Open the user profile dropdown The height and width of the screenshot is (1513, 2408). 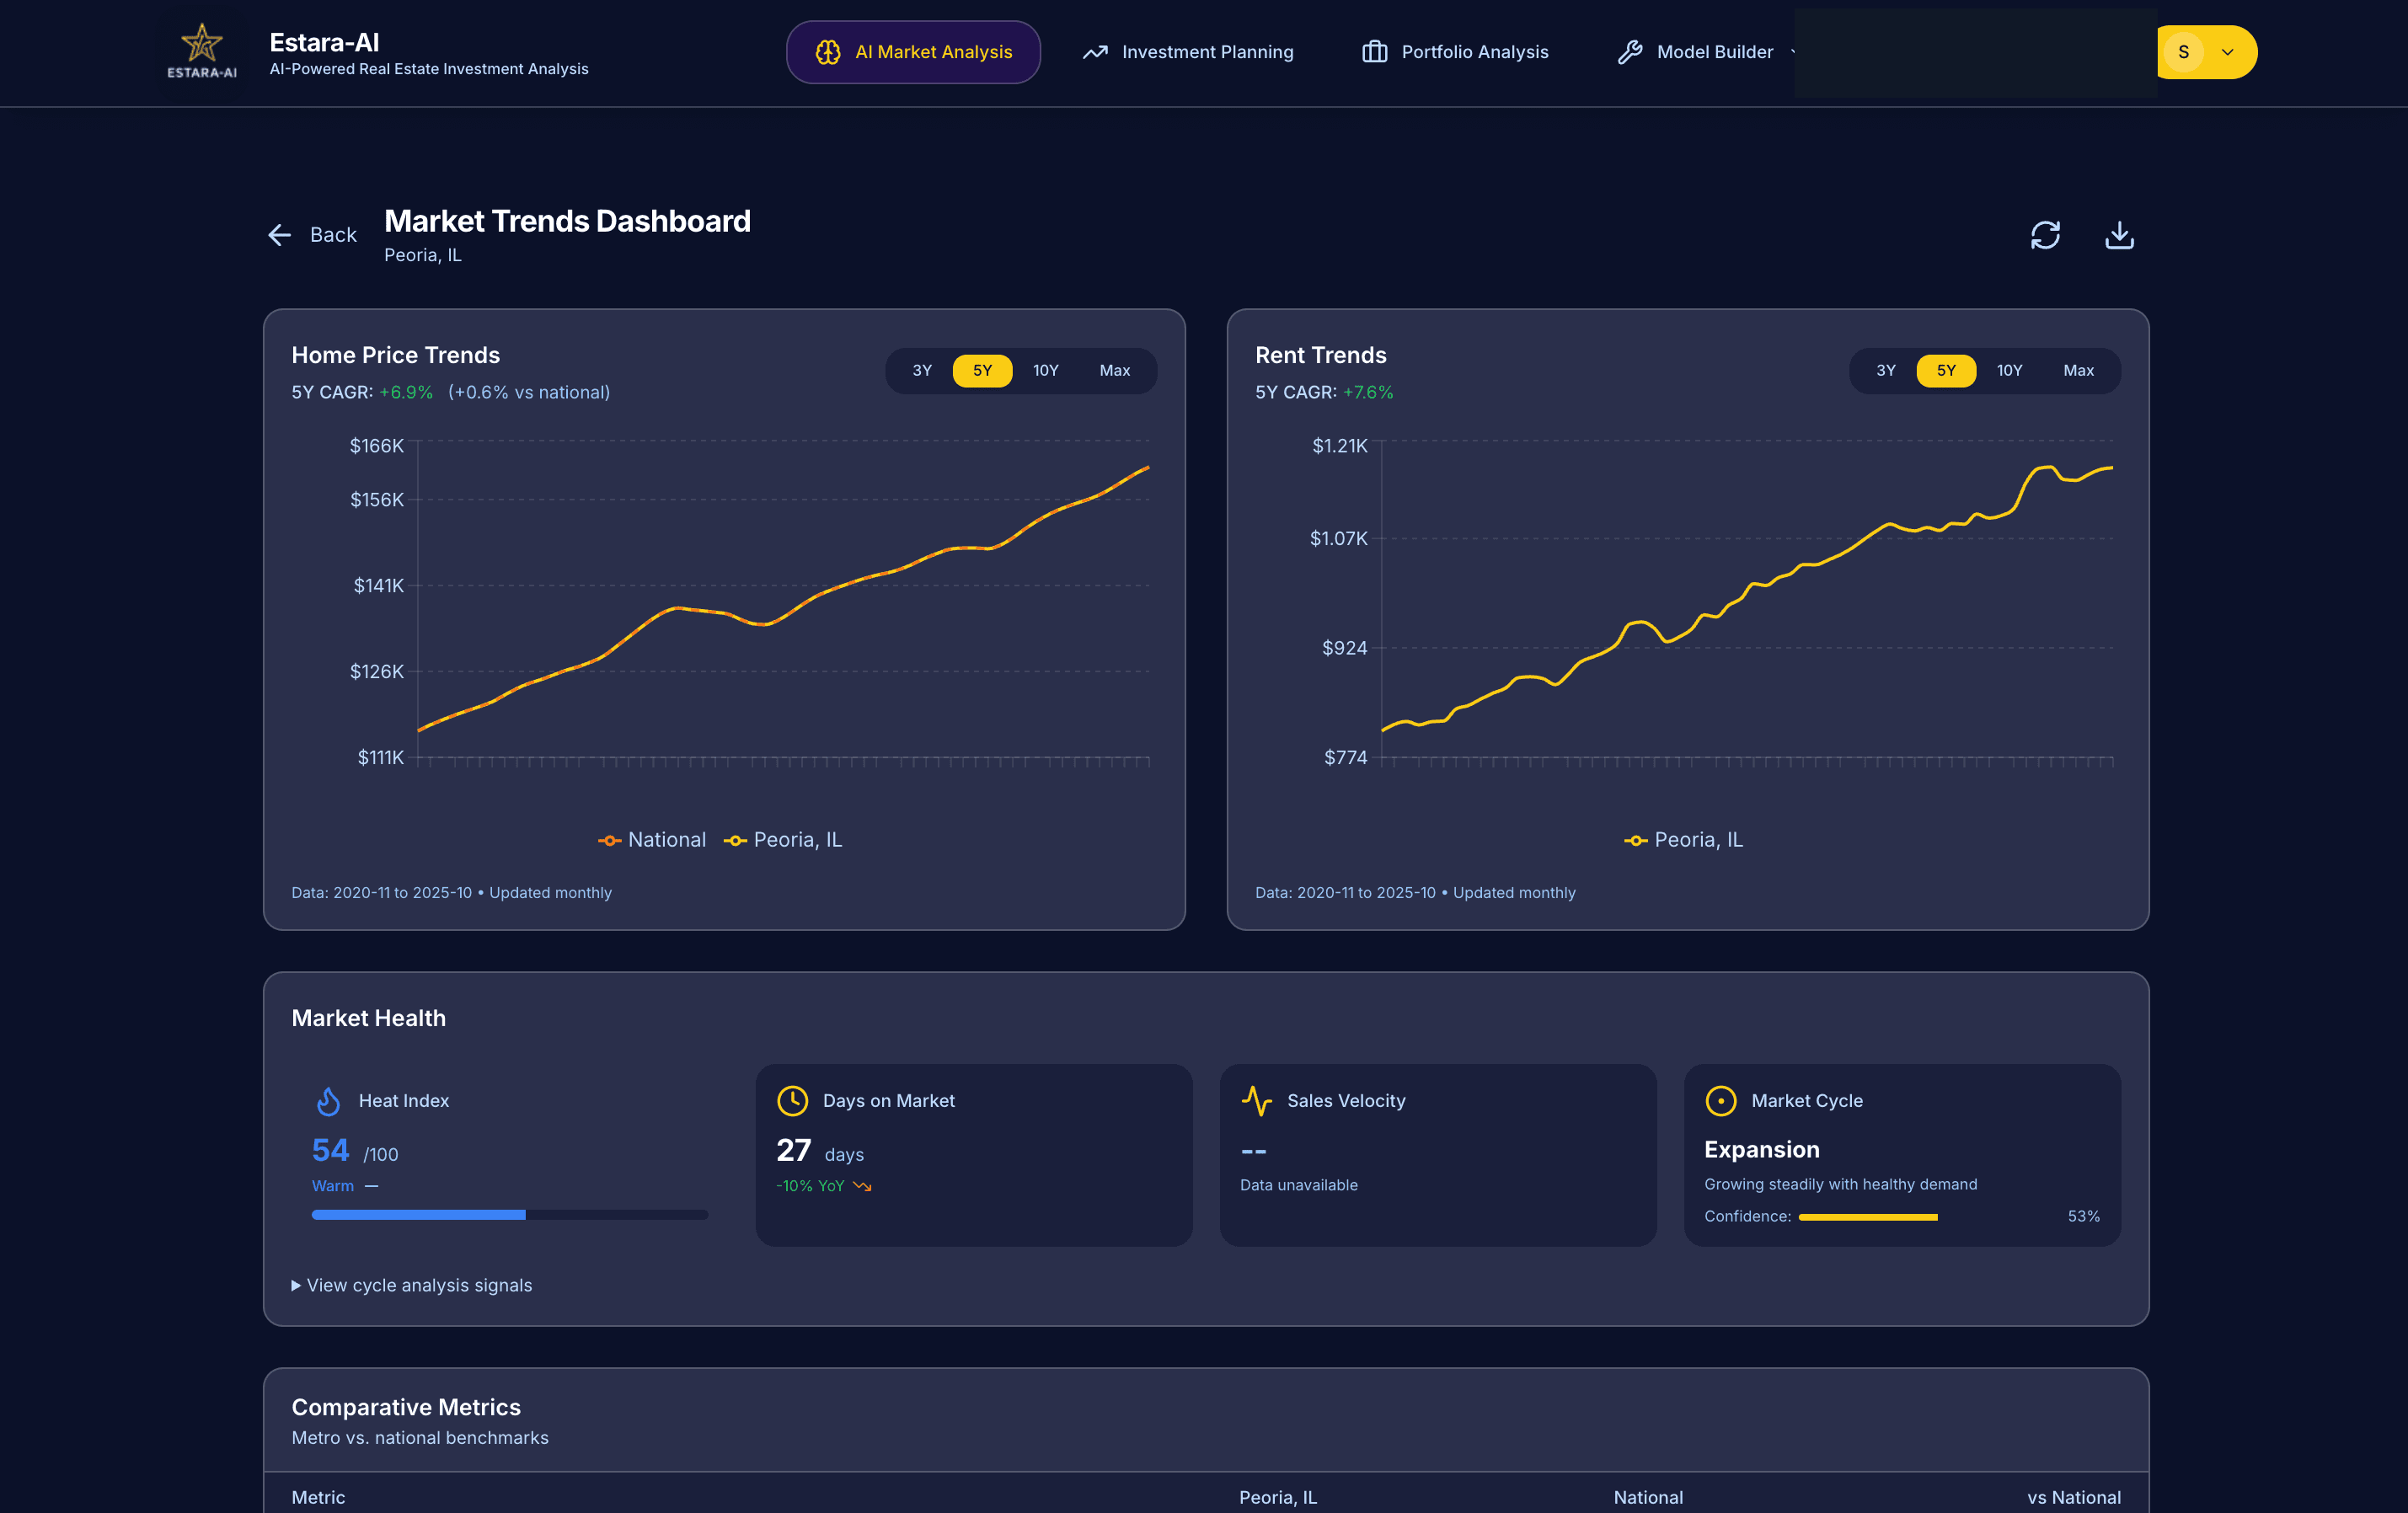point(2206,52)
